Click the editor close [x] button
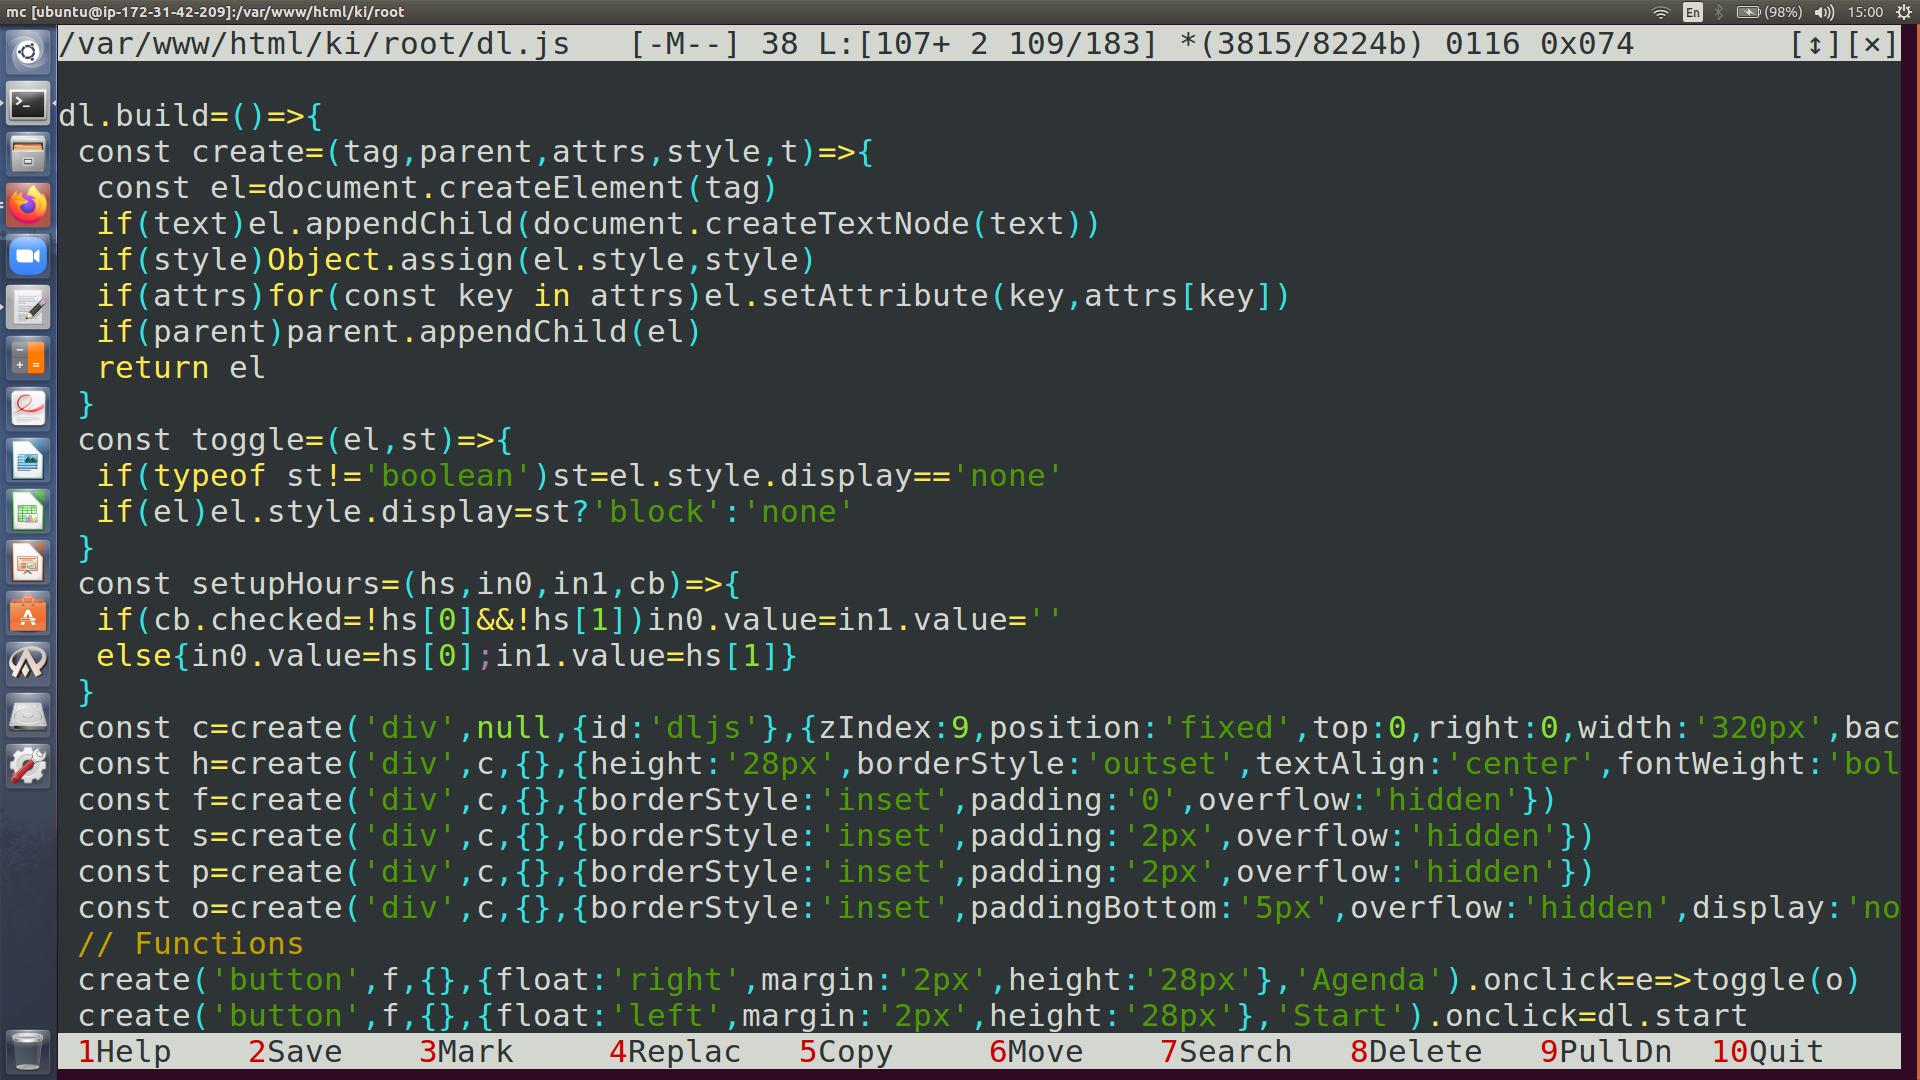Viewport: 1920px width, 1080px height. click(1872, 44)
